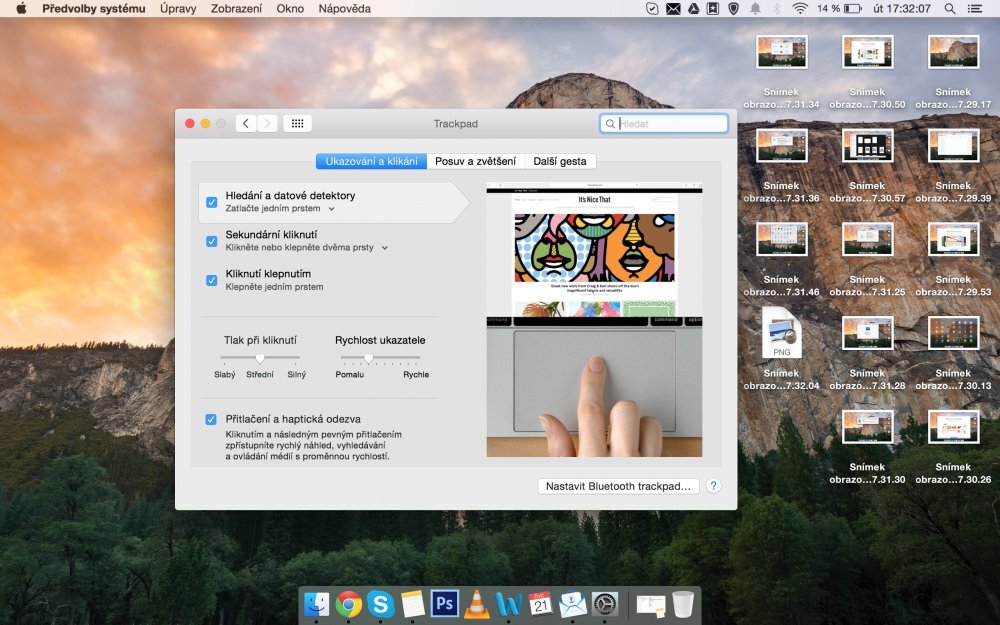Open Google Chrome from the Dock
Viewport: 1000px width, 625px height.
point(347,604)
